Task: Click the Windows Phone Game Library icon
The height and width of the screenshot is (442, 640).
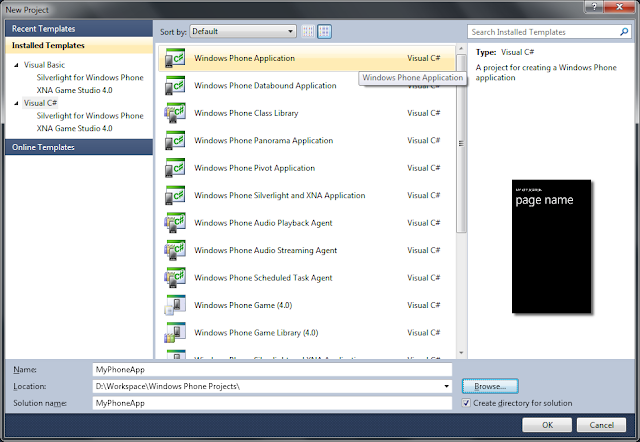Action: coord(175,332)
